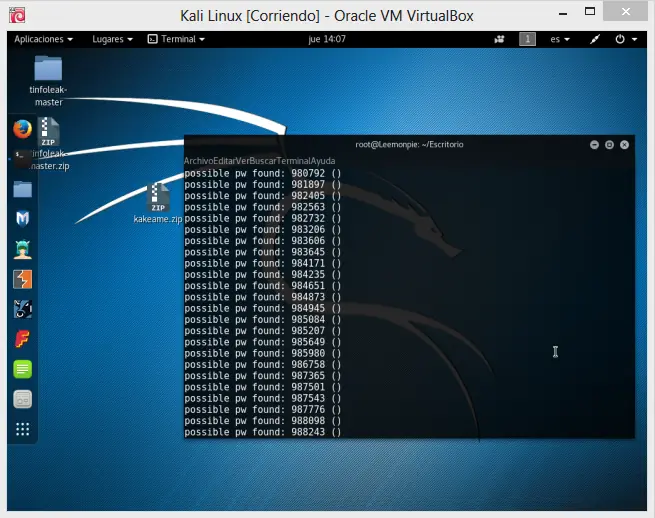This screenshot has width=655, height=518.
Task: Open the Ayuda menu in the terminal
Action: point(323,161)
